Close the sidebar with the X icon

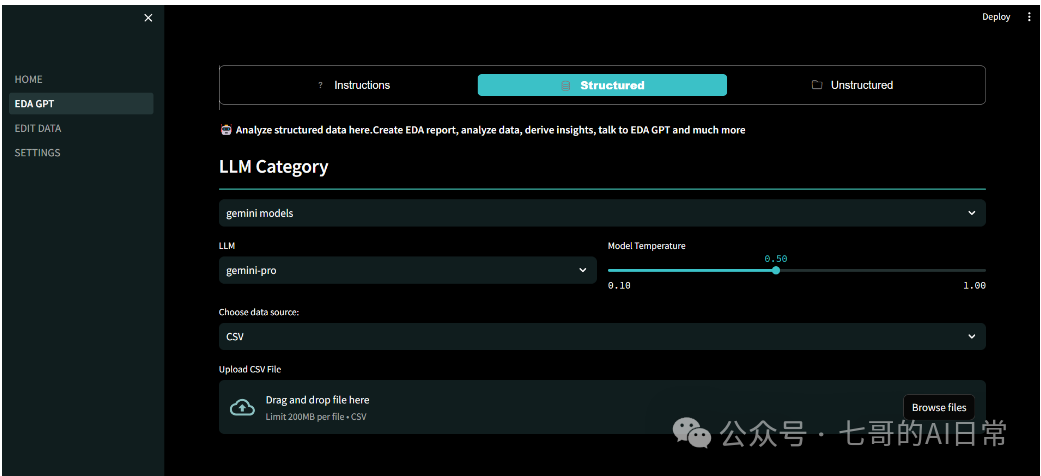[148, 18]
